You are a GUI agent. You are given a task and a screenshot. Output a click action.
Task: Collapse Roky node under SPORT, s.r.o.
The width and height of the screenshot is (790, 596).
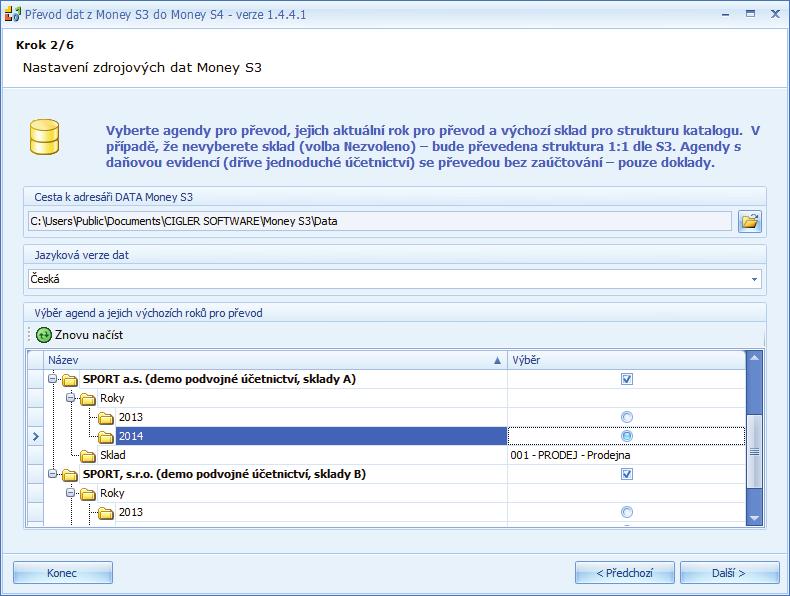71,492
